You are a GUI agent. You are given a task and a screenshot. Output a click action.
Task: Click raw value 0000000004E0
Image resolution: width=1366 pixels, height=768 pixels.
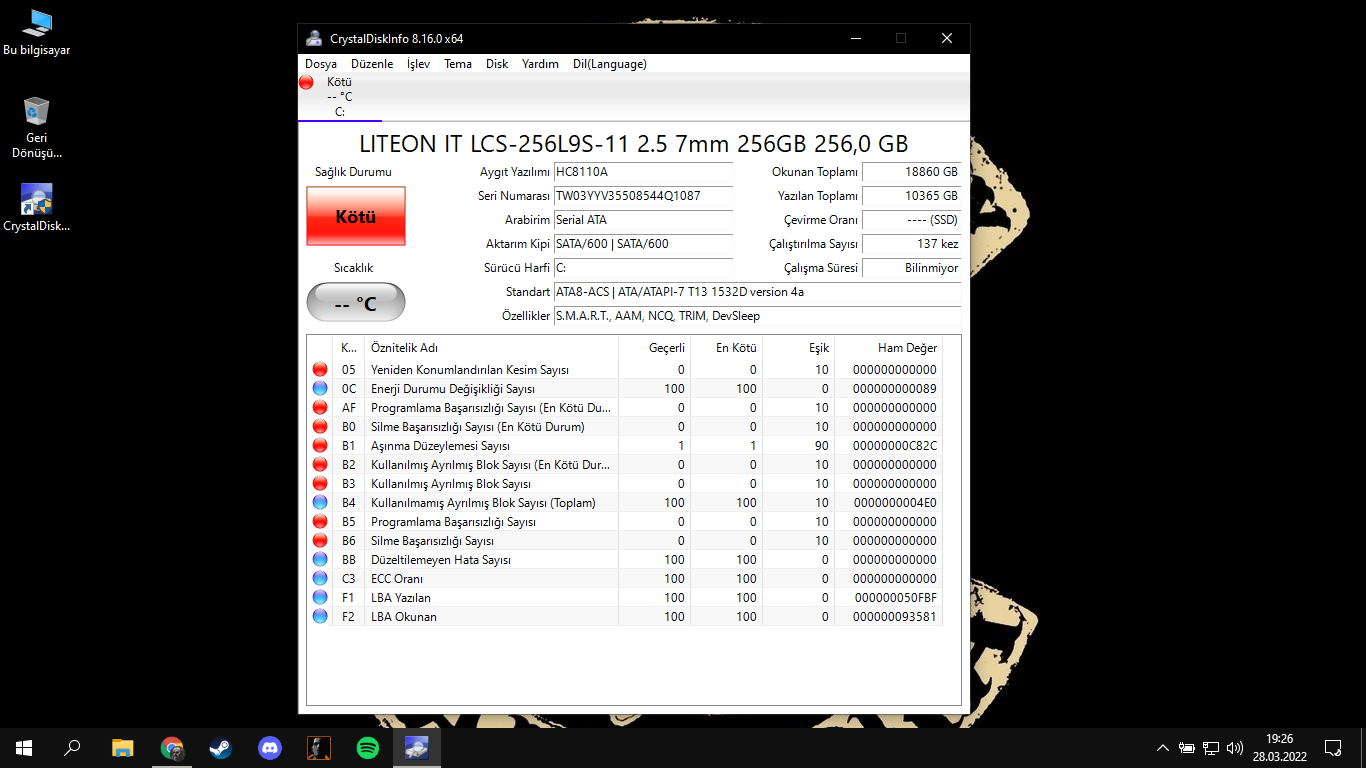click(x=895, y=503)
